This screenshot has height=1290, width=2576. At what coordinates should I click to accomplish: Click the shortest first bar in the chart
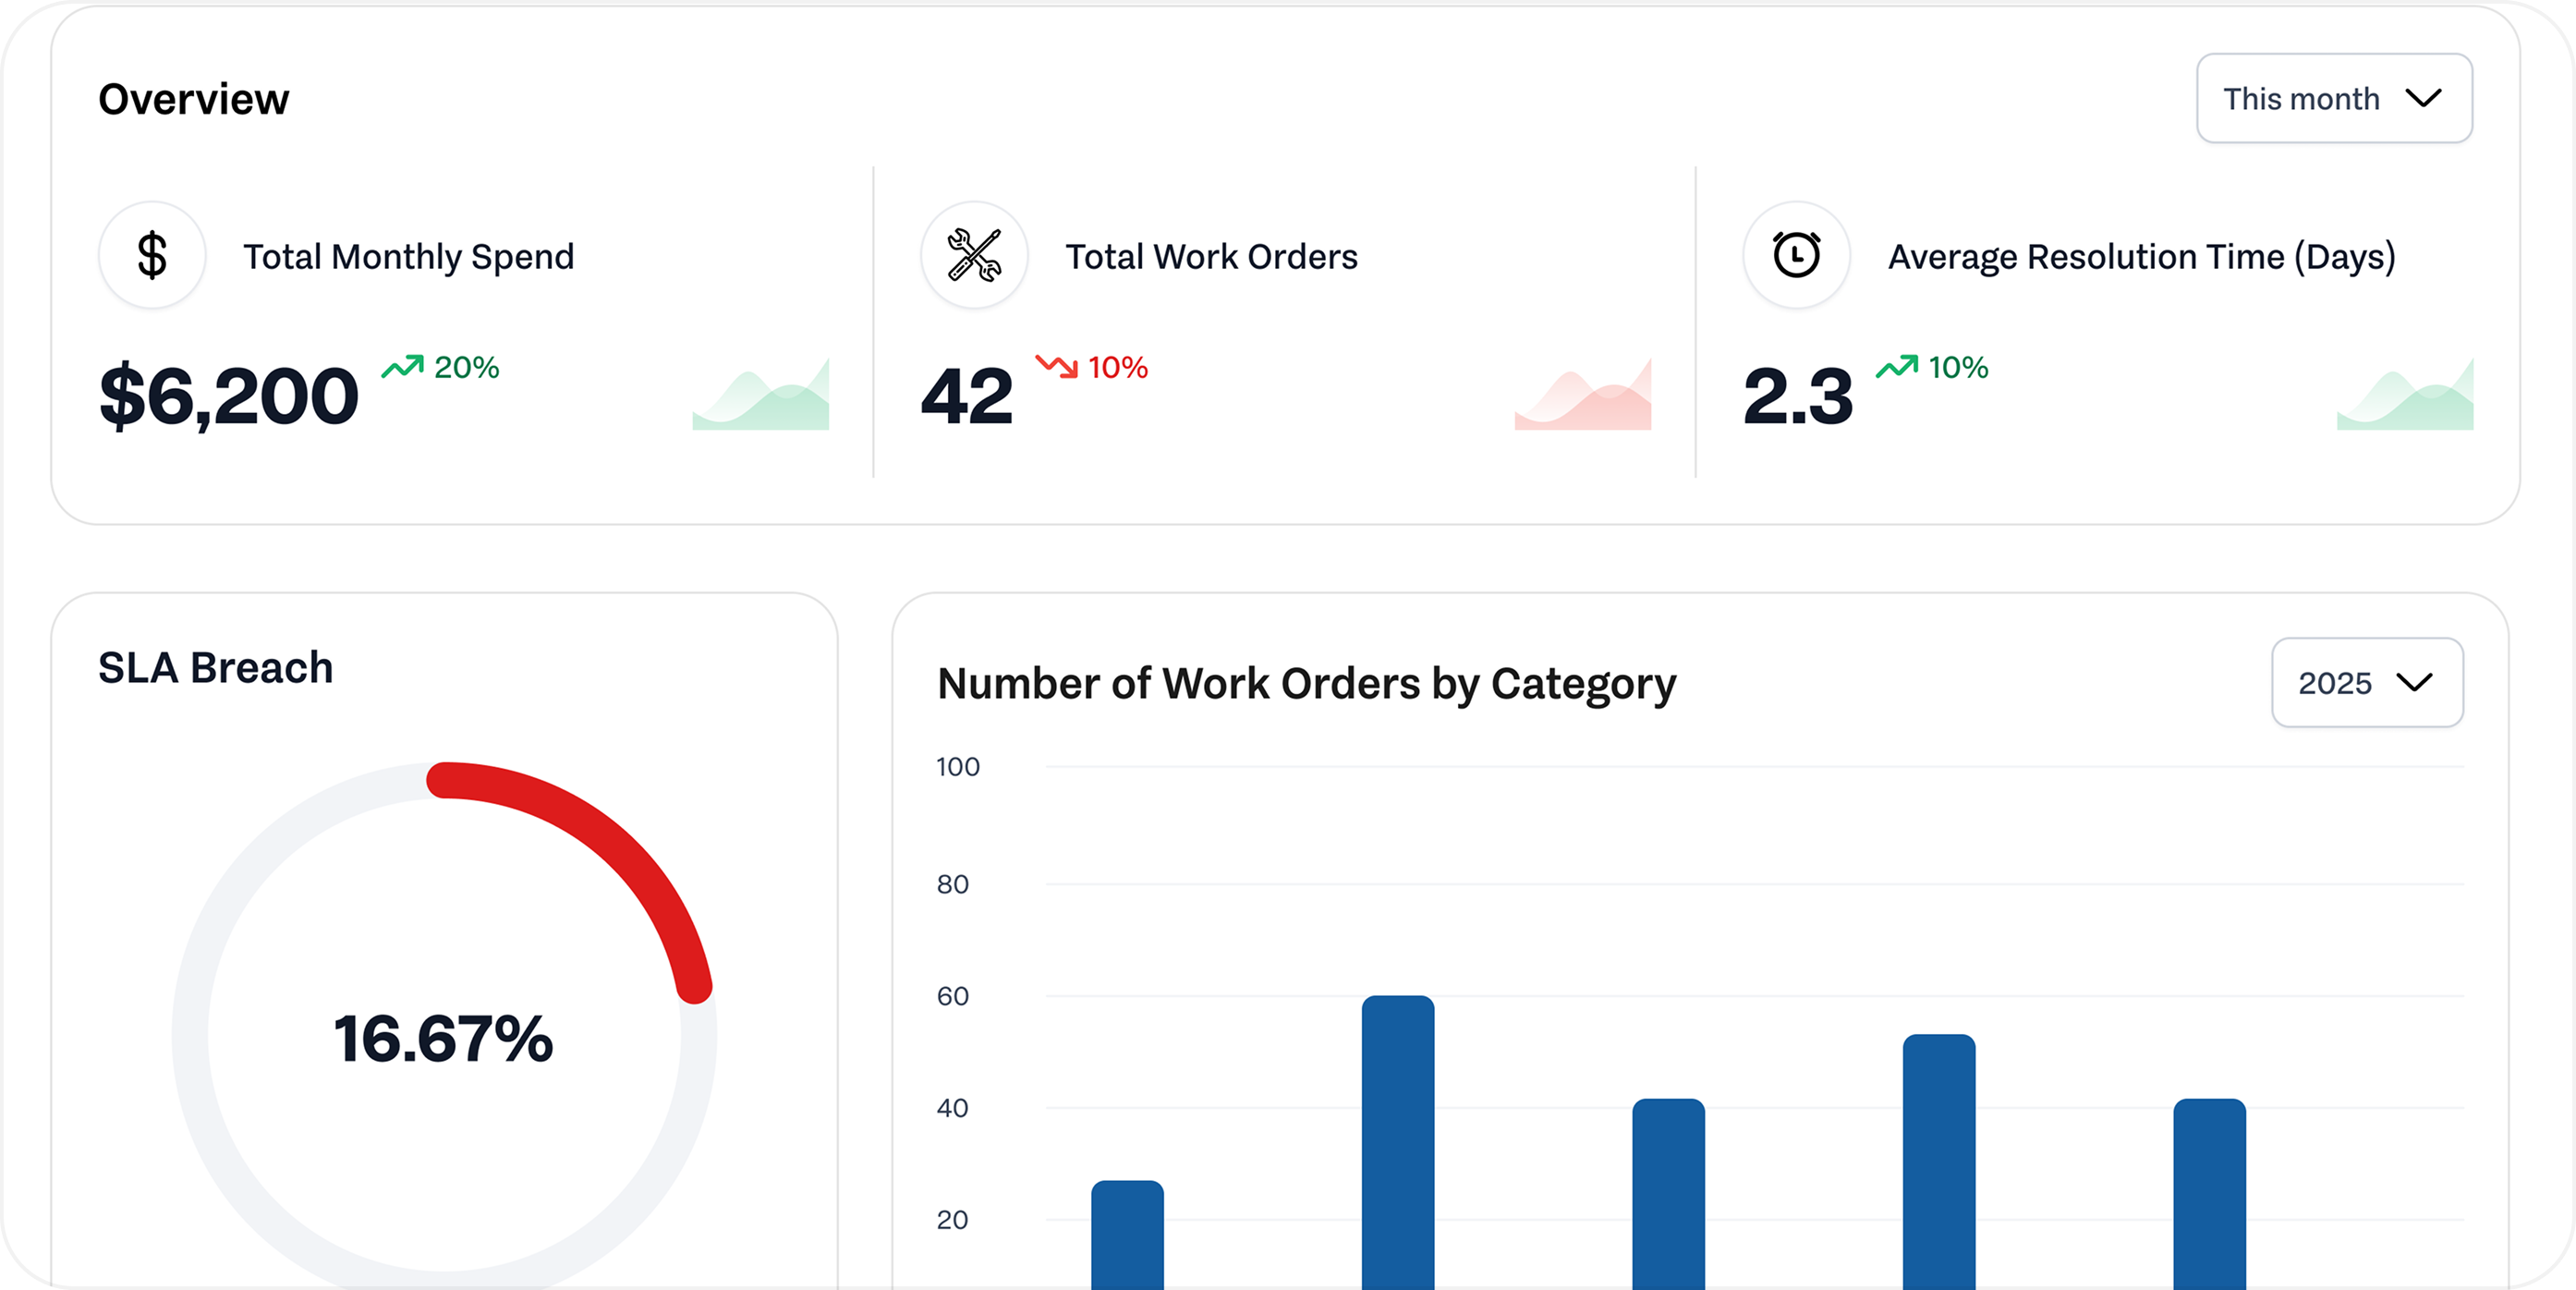1127,1235
